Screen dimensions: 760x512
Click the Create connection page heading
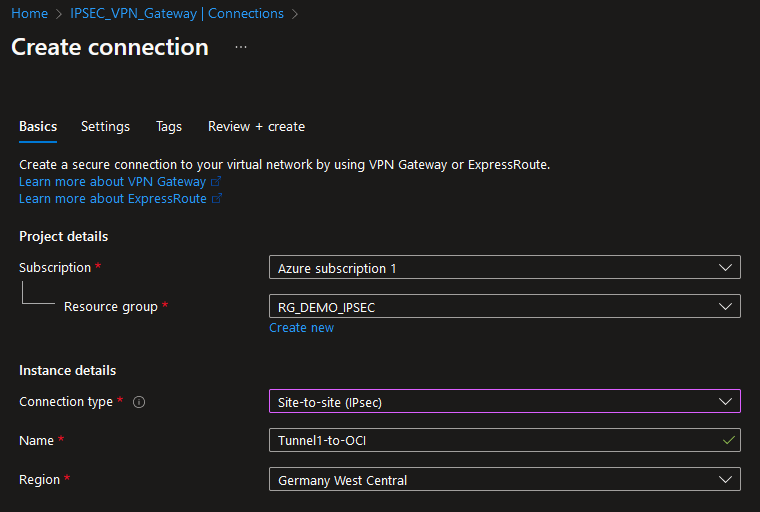pyautogui.click(x=110, y=47)
